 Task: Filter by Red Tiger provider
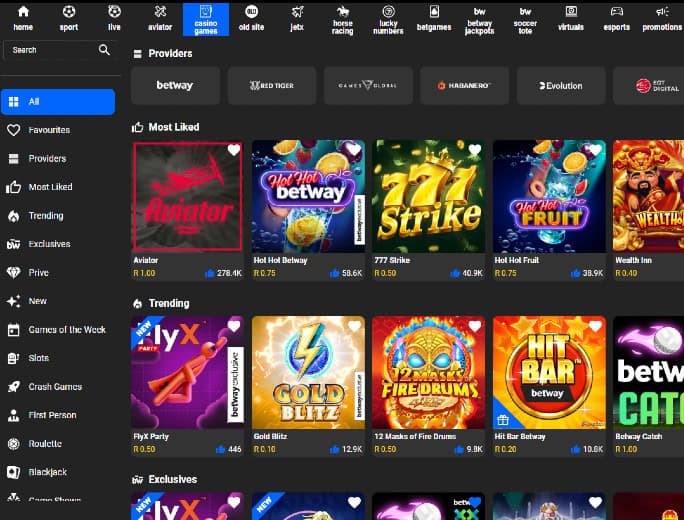pyautogui.click(x=272, y=86)
